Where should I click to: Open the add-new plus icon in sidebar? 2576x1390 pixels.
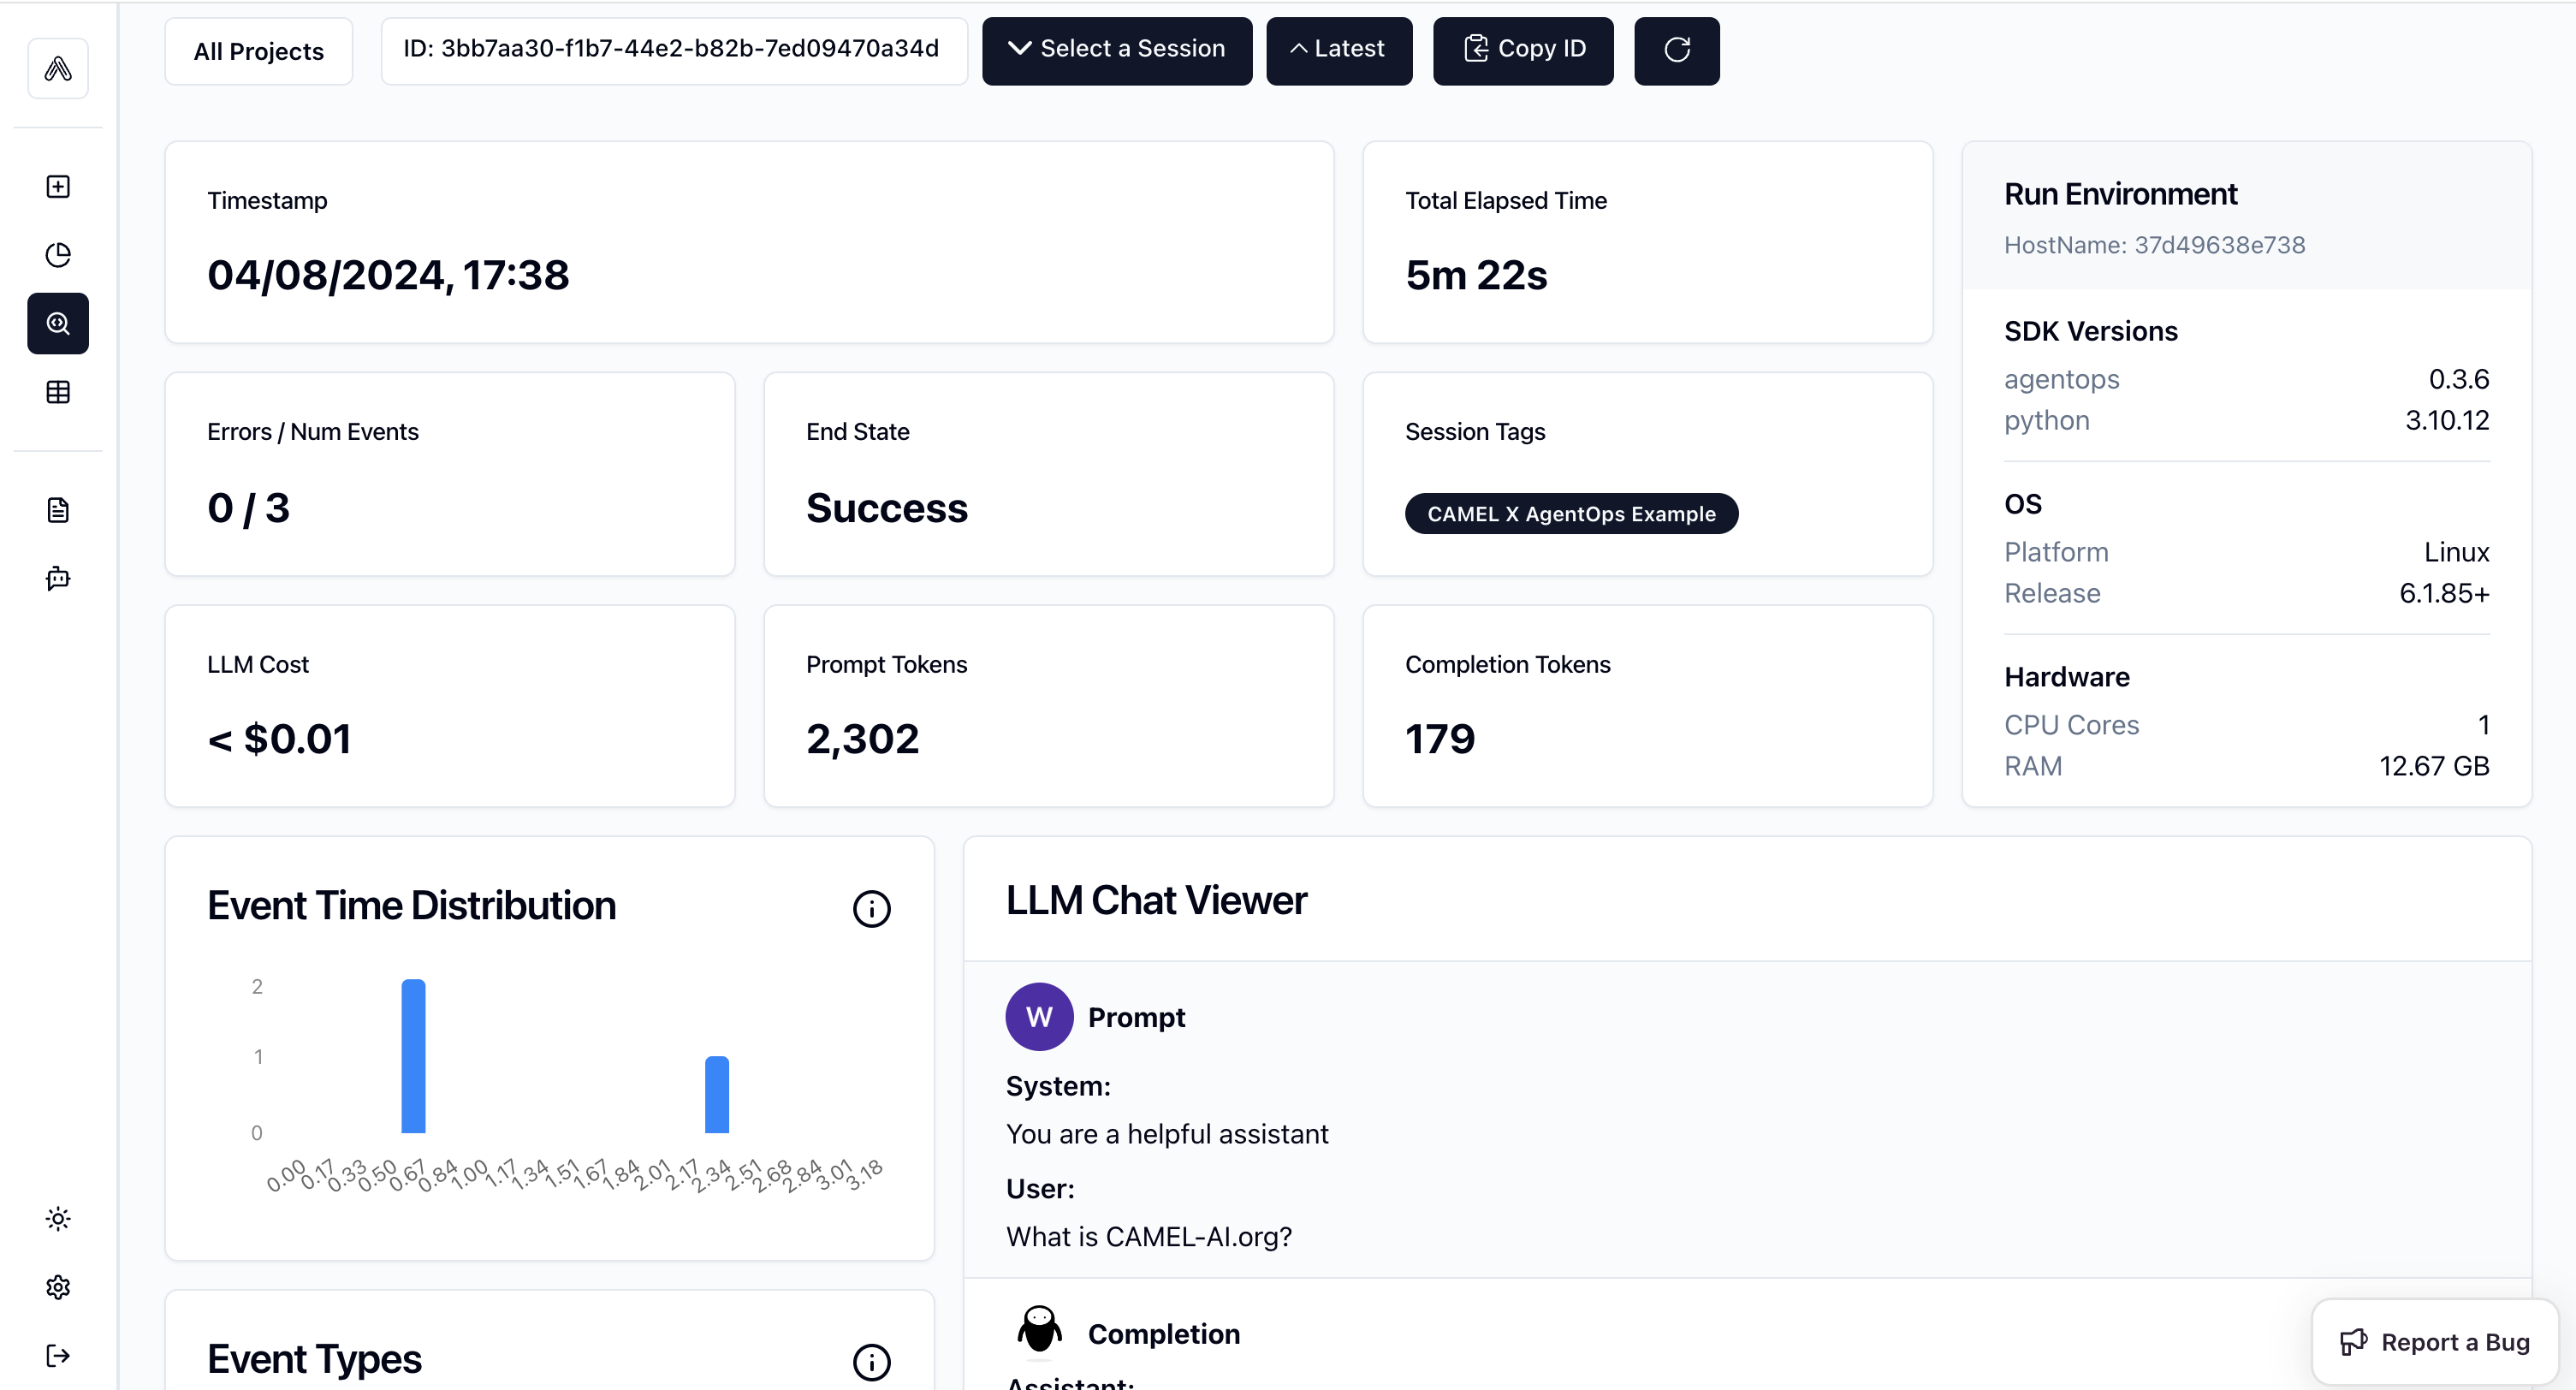(x=58, y=187)
